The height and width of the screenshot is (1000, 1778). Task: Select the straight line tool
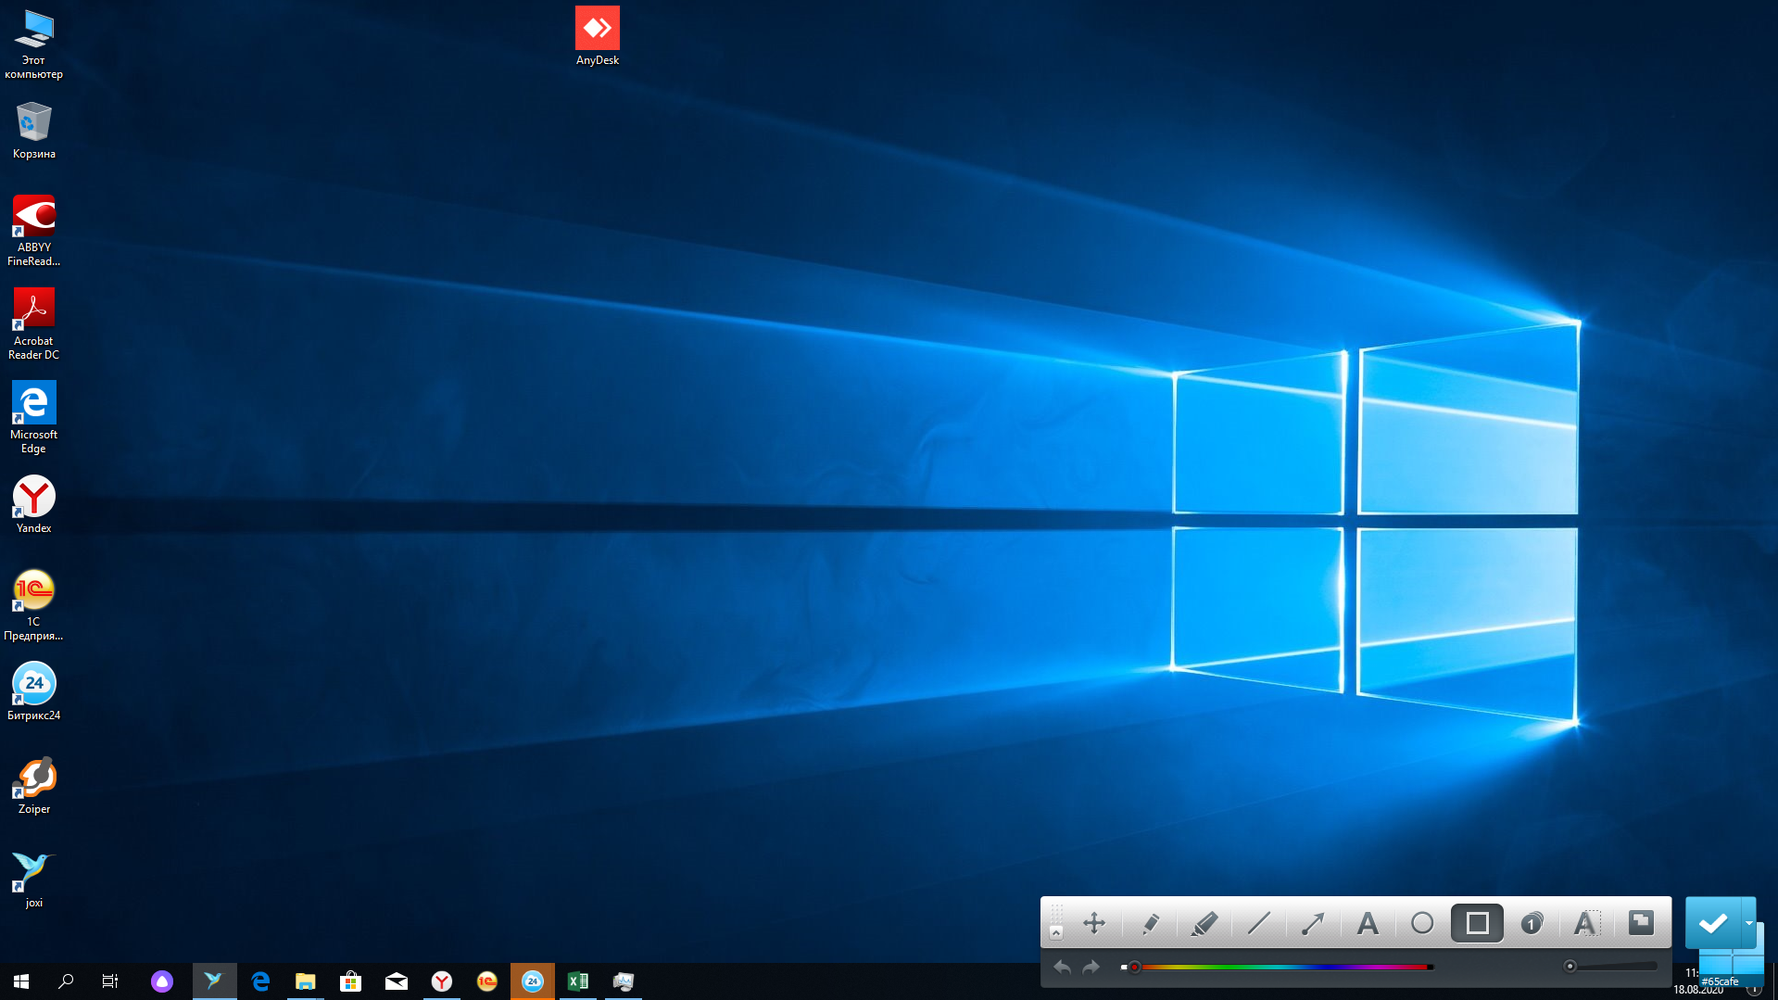(1259, 923)
